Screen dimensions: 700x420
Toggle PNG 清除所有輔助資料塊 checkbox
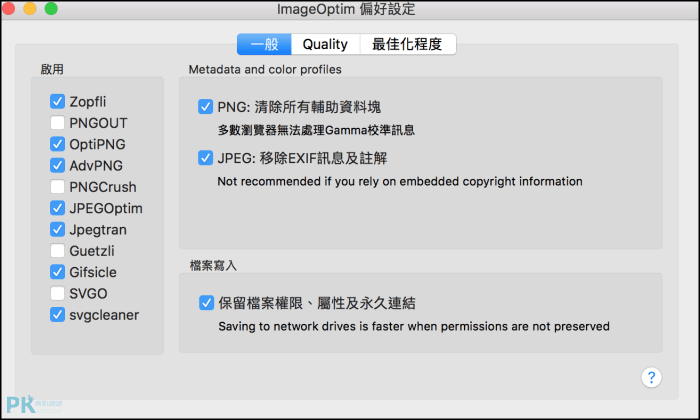[x=205, y=107]
